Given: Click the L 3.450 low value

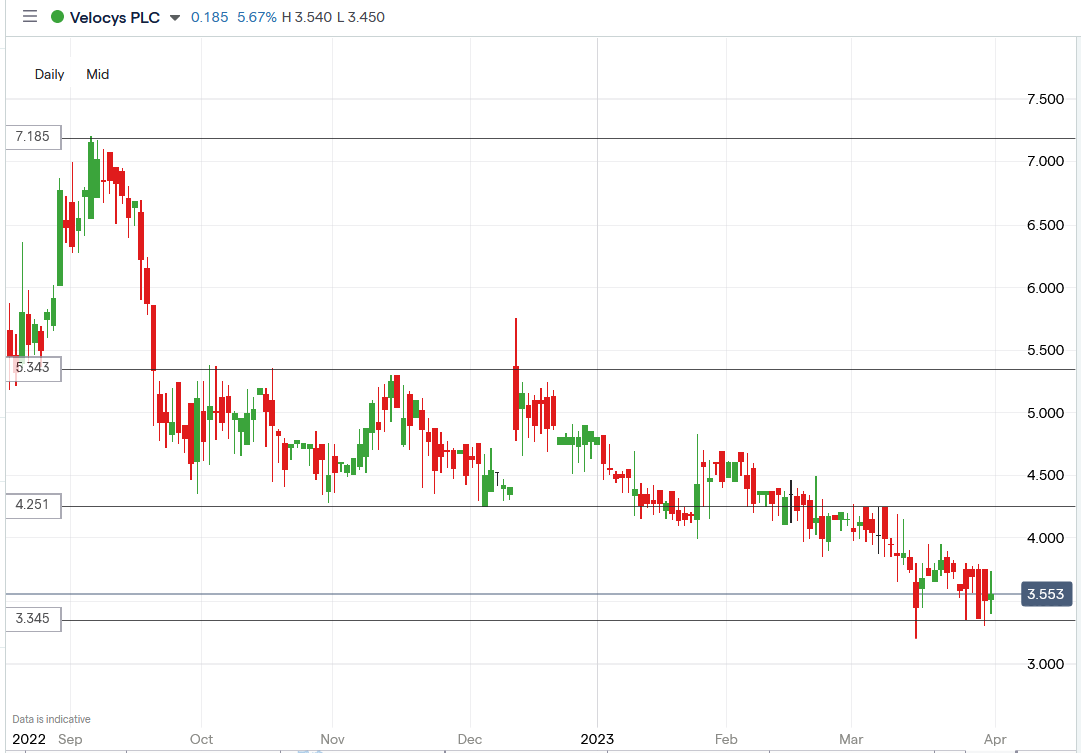Looking at the screenshot, I should 361,17.
